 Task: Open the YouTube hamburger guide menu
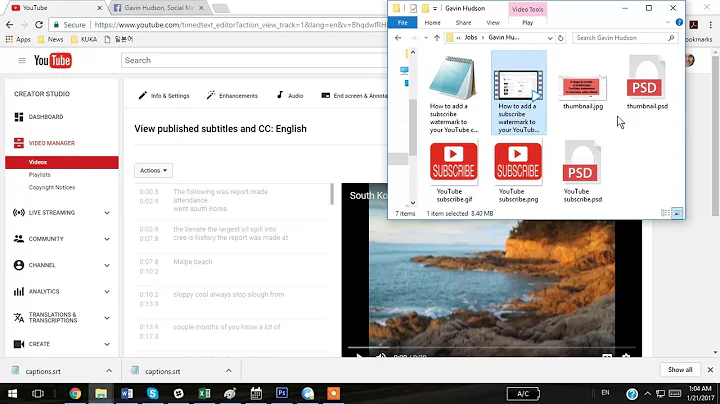22,60
